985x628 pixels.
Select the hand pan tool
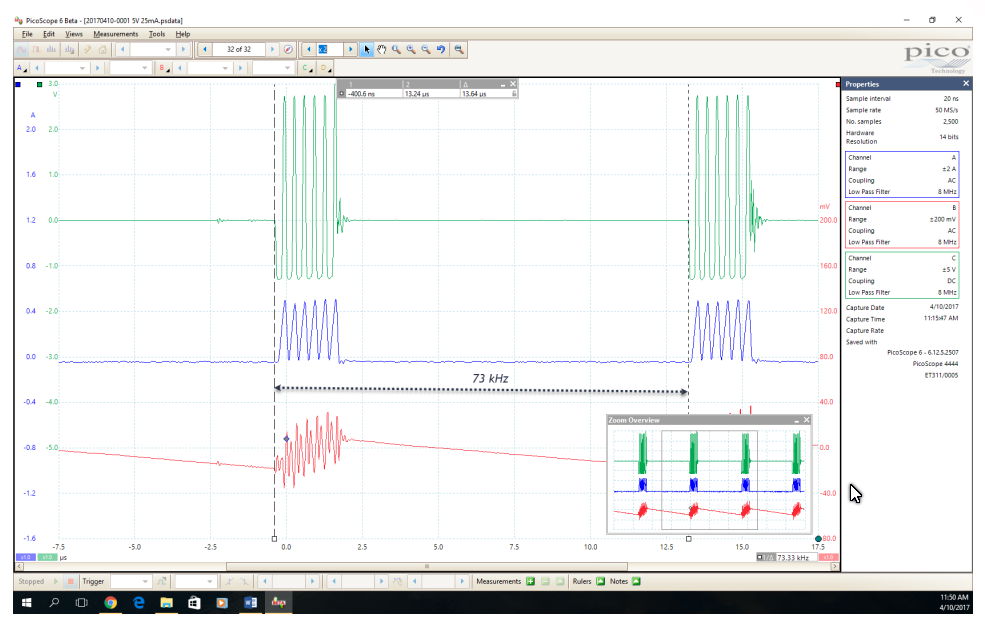[381, 49]
